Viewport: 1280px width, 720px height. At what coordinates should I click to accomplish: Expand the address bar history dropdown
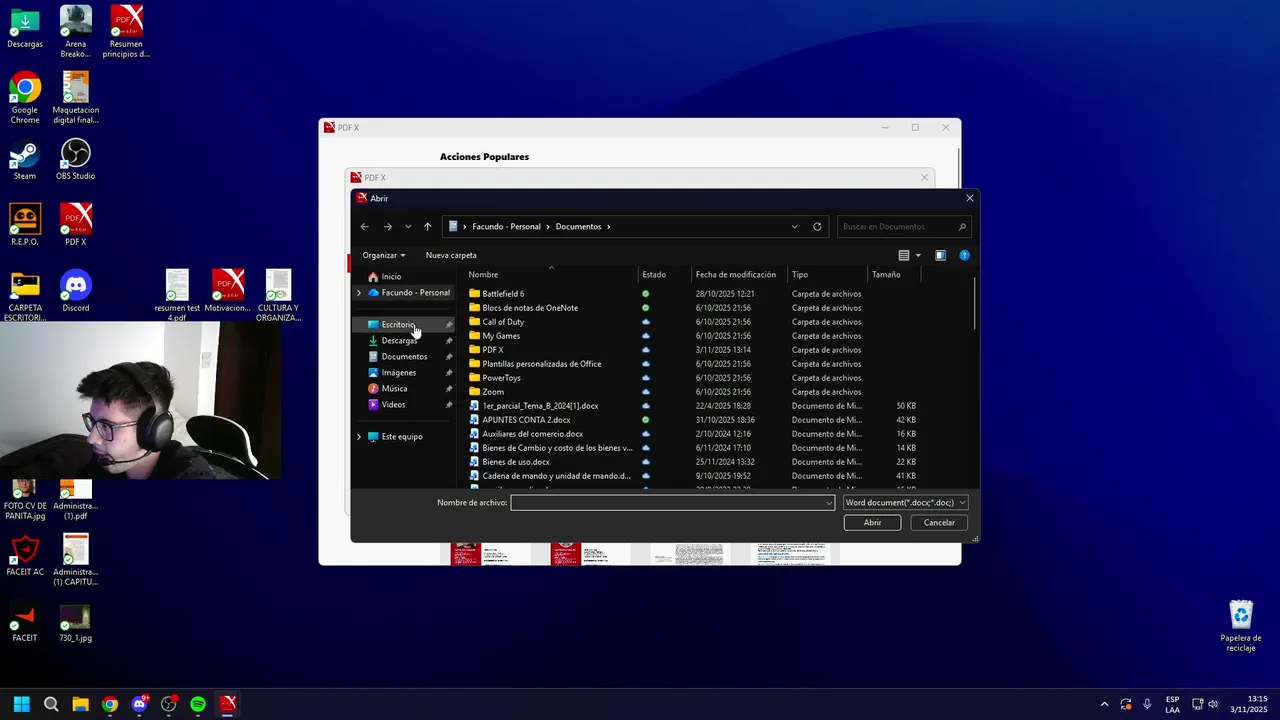coord(795,227)
